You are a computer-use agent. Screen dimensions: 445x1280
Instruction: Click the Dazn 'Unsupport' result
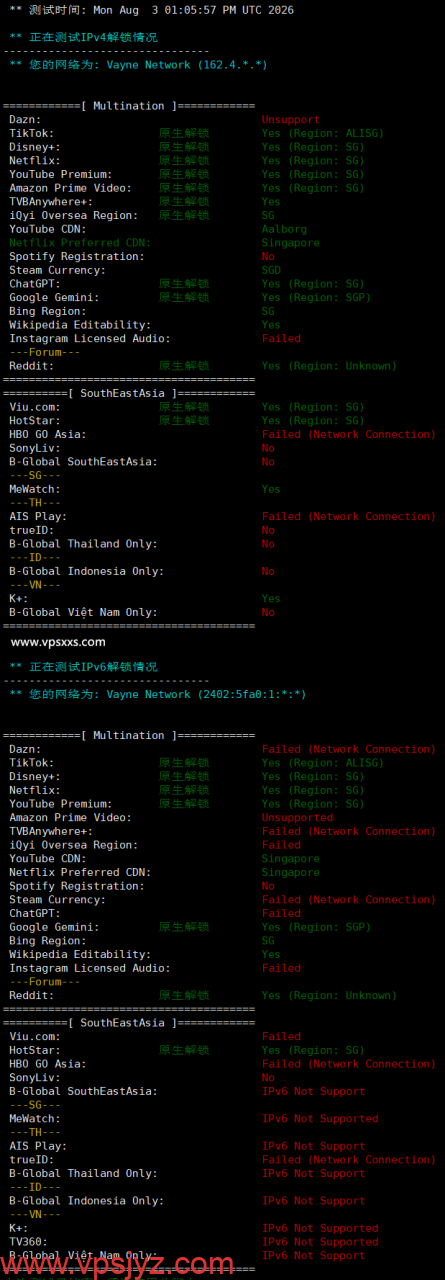(293, 119)
